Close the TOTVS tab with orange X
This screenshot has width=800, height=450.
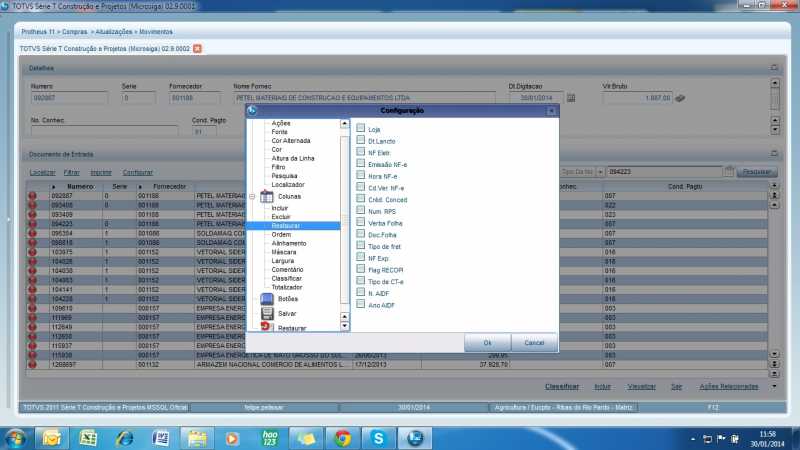(197, 48)
